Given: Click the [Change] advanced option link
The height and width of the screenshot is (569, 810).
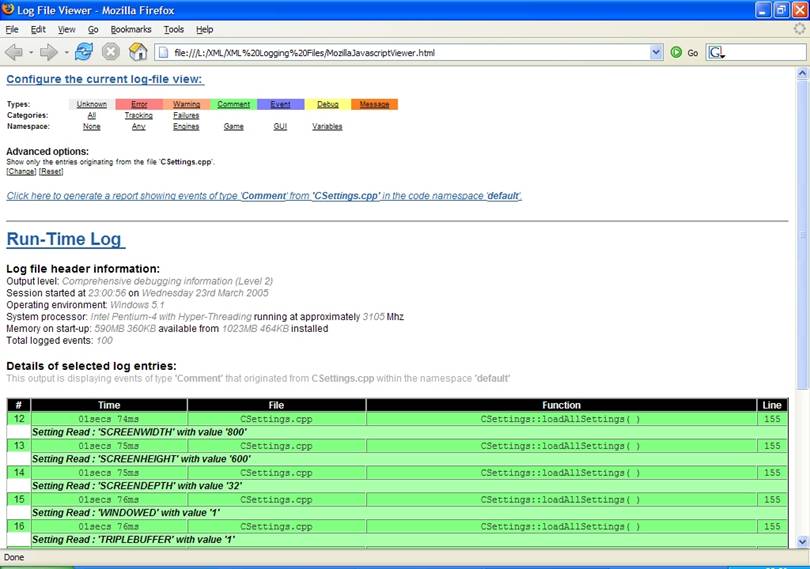Looking at the screenshot, I should tap(21, 172).
